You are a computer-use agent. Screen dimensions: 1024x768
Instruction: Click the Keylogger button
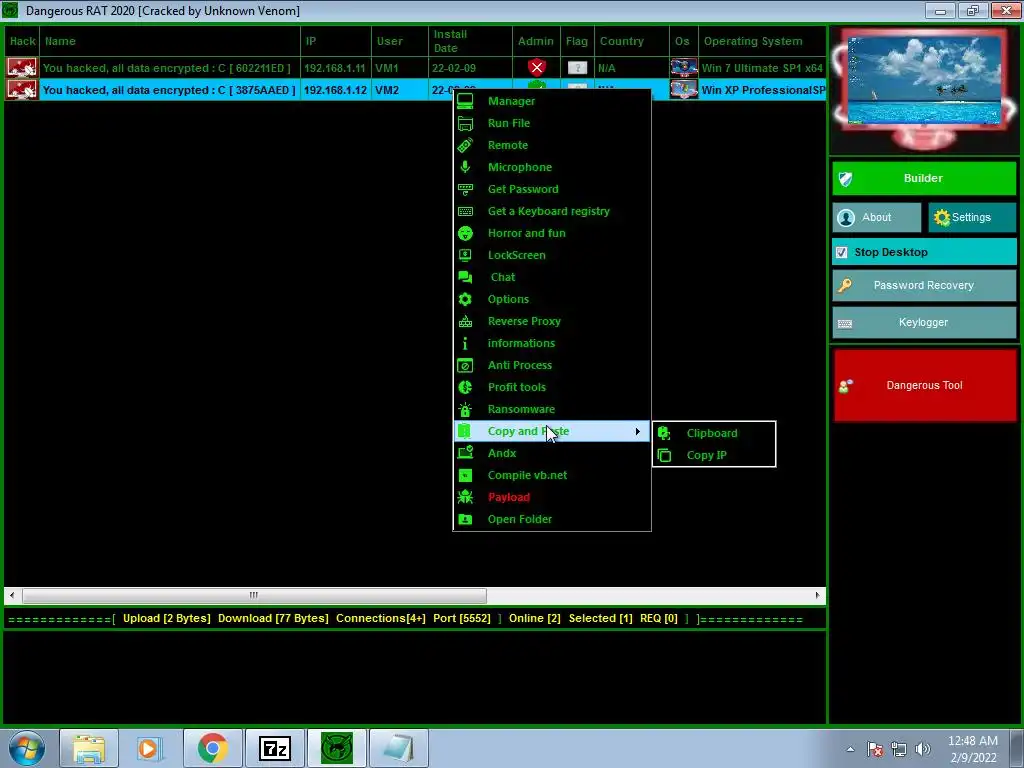924,323
